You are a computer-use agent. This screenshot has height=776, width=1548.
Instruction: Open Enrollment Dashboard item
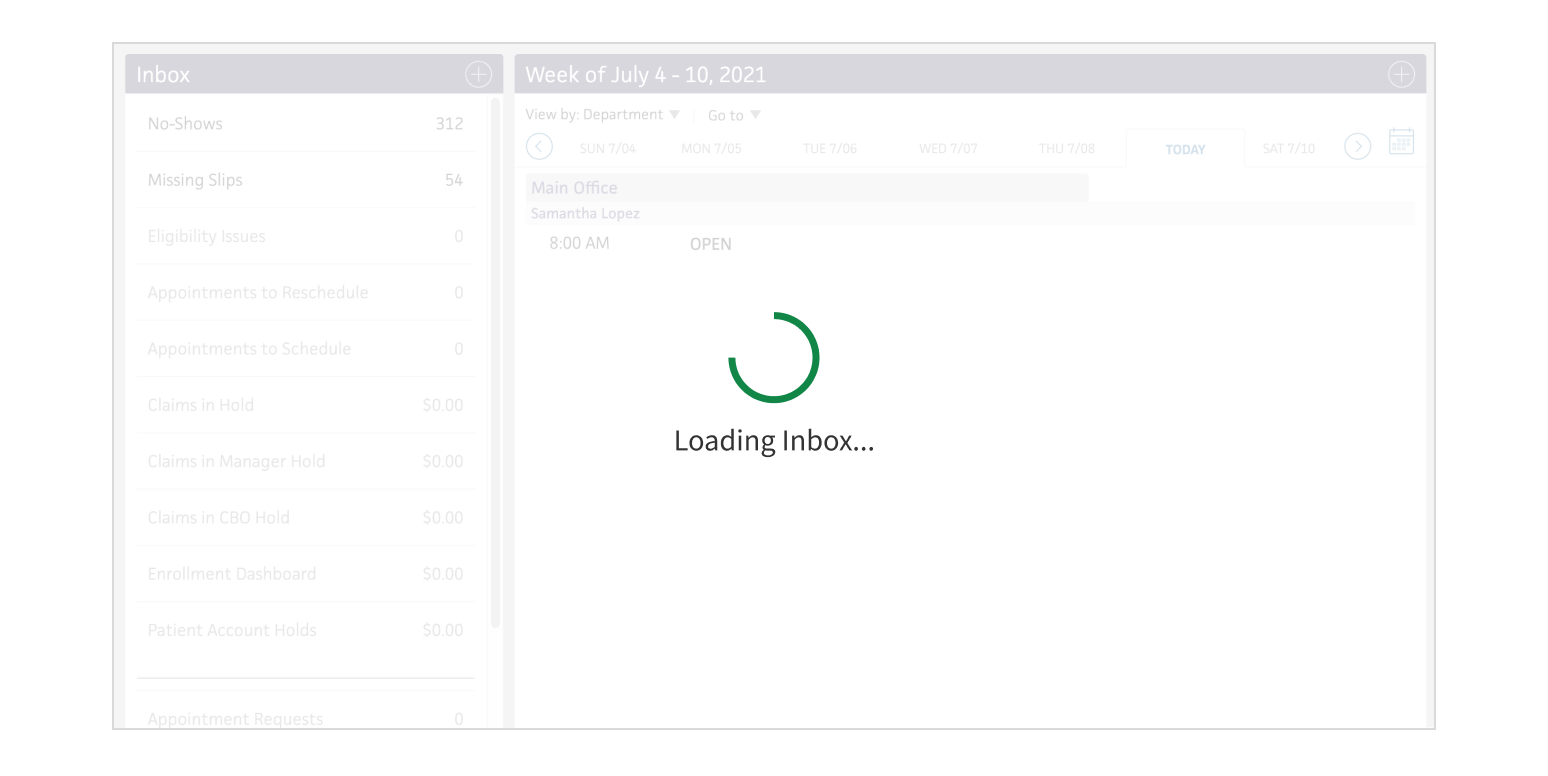click(x=306, y=573)
